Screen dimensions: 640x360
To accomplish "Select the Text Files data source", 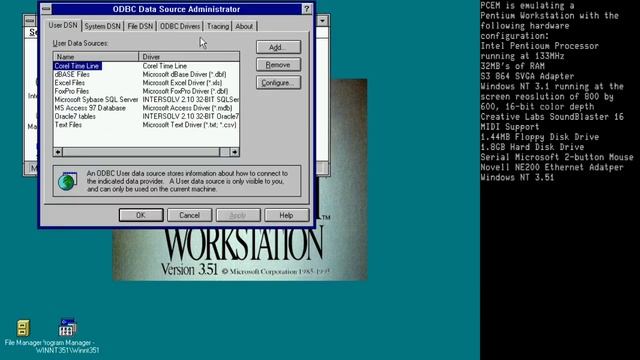I will [x=68, y=125].
